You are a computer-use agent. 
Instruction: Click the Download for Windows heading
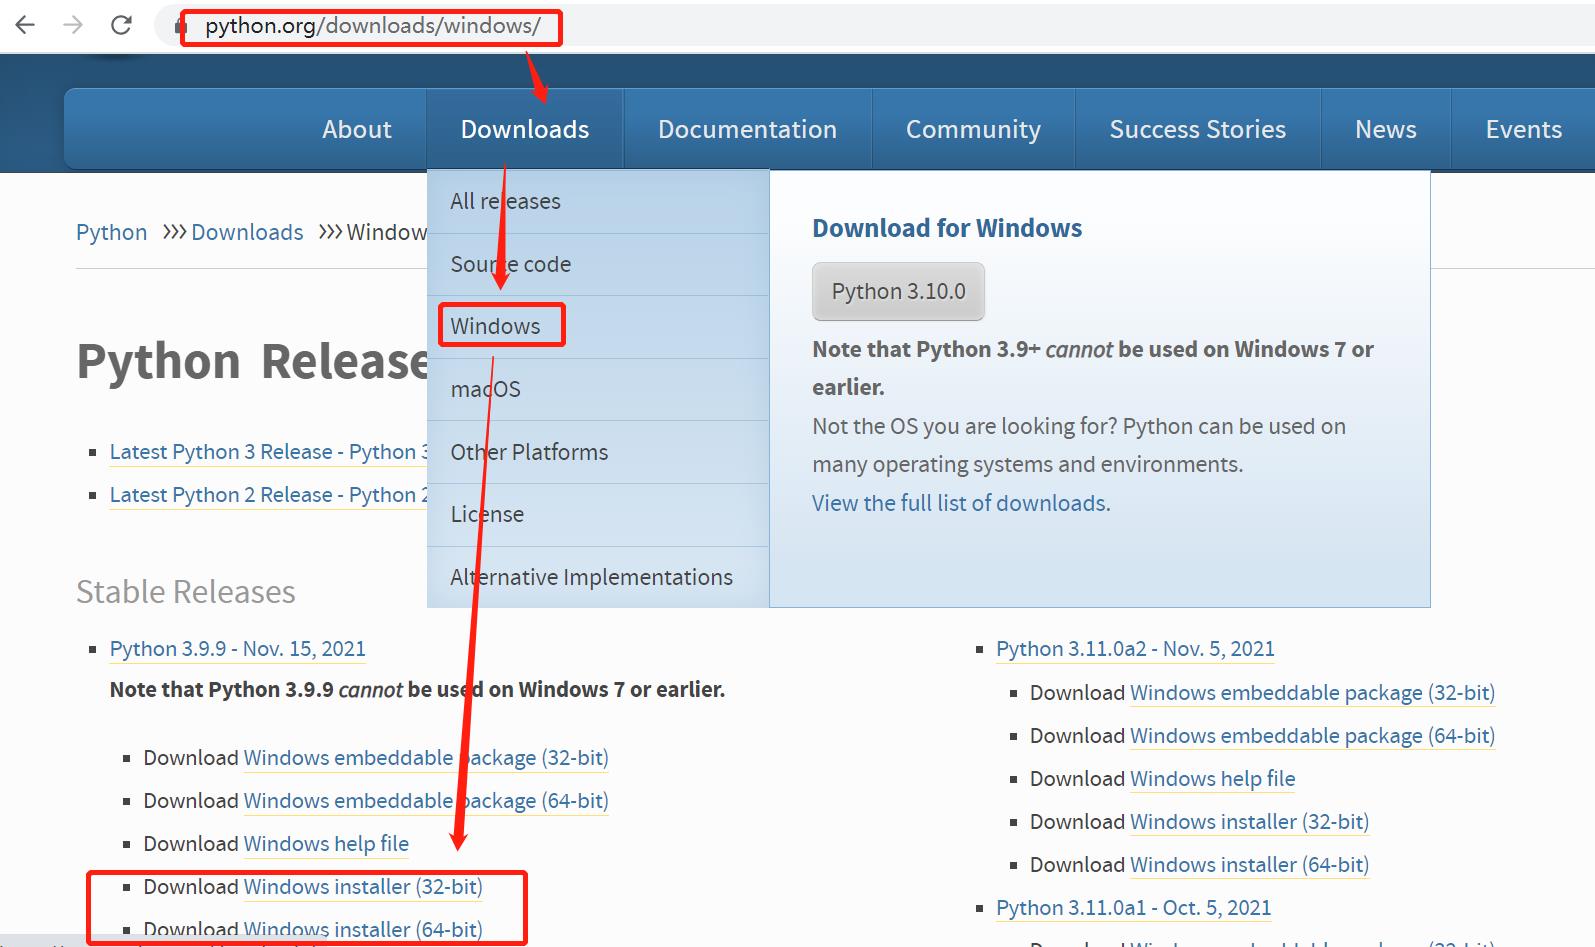[x=947, y=228]
